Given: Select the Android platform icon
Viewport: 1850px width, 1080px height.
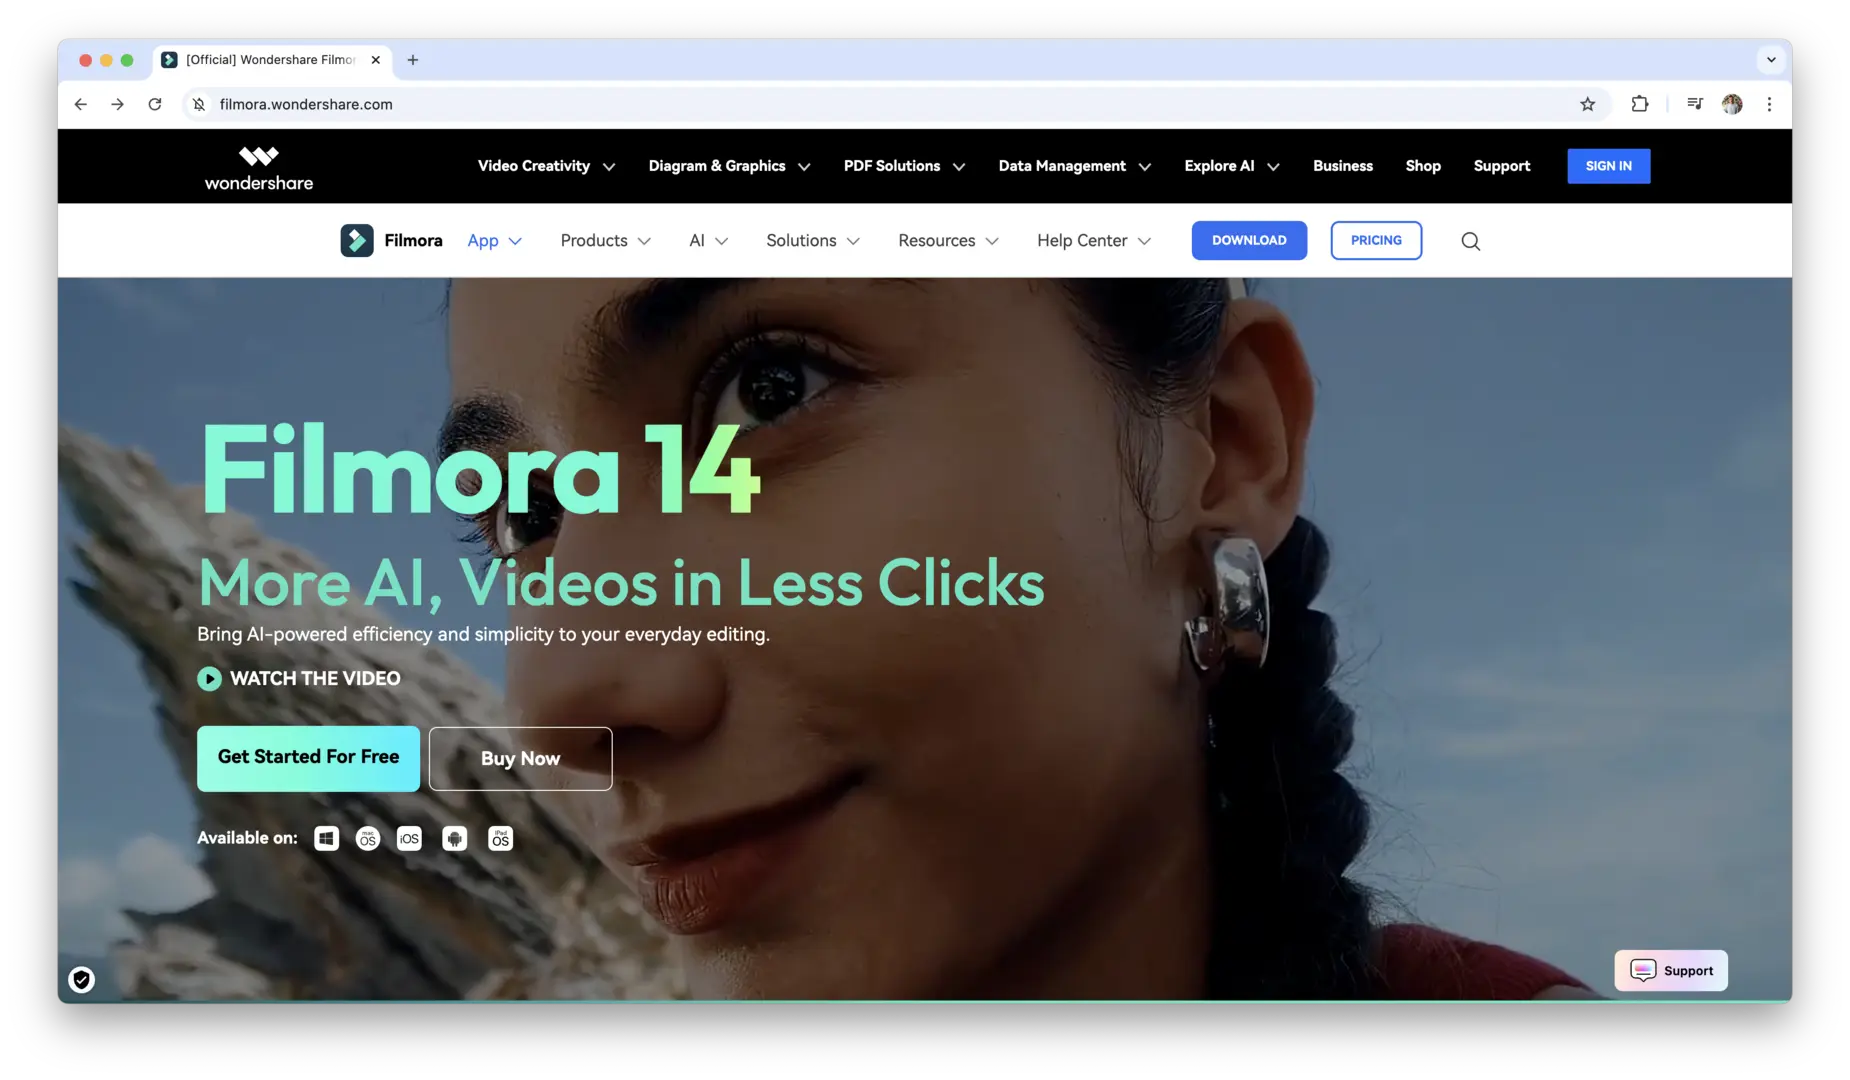Looking at the screenshot, I should (x=455, y=838).
